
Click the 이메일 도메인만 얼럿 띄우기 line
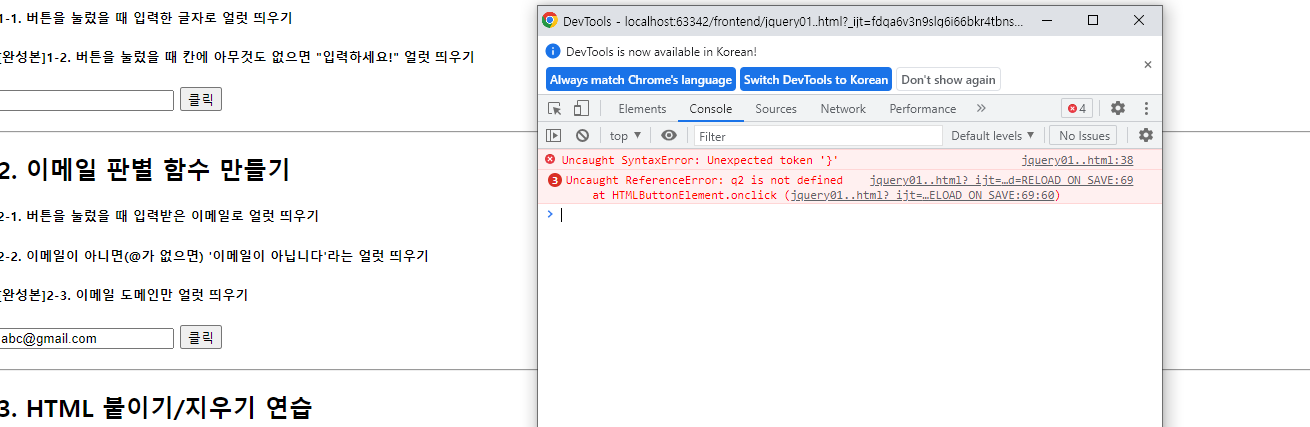click(x=123, y=295)
